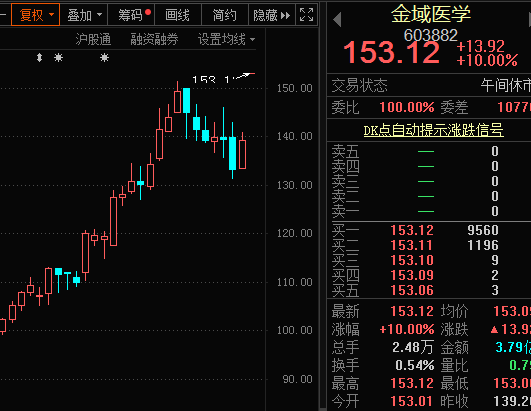Click the up-down arrow event marker
Image resolution: width=531 pixels, height=411 pixels.
pyautogui.click(x=40, y=58)
